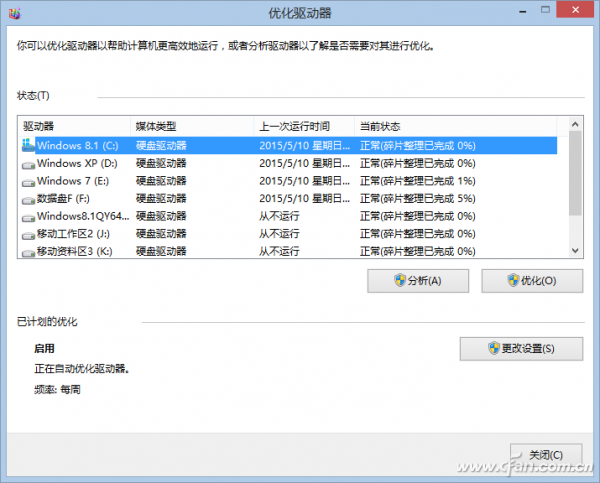This screenshot has height=483, width=600.
Task: Click 从不运行 in the Windows8.1QY64 row
Action: (279, 216)
